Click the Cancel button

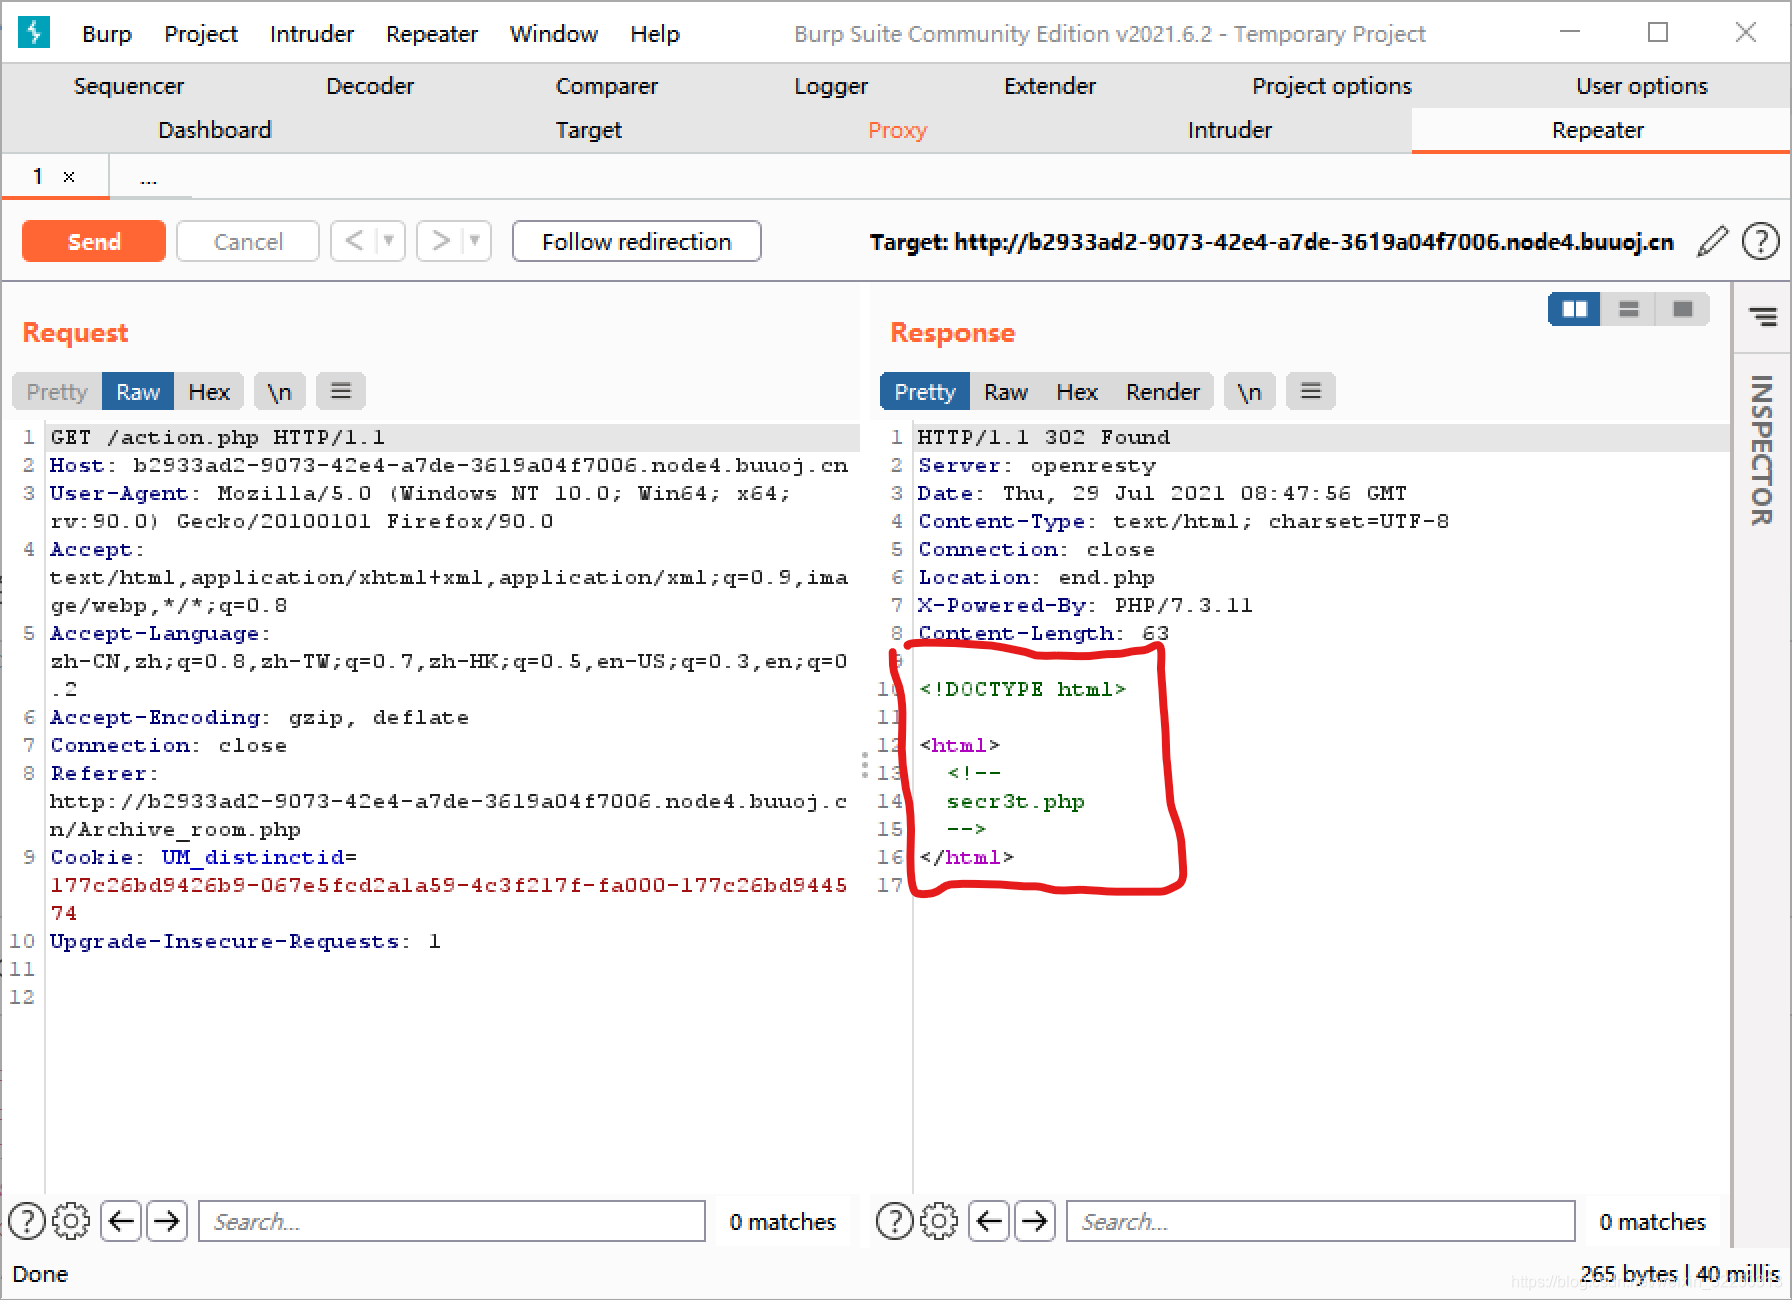248,241
